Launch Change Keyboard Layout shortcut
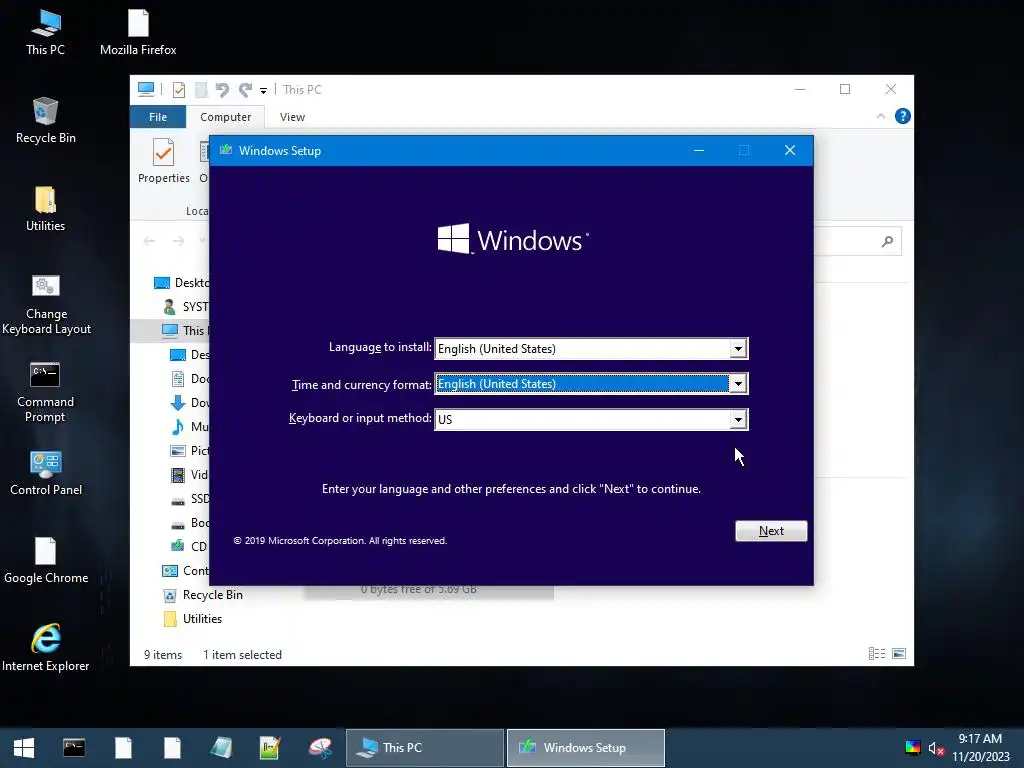Screen dimensions: 1024x768 (x=46, y=304)
